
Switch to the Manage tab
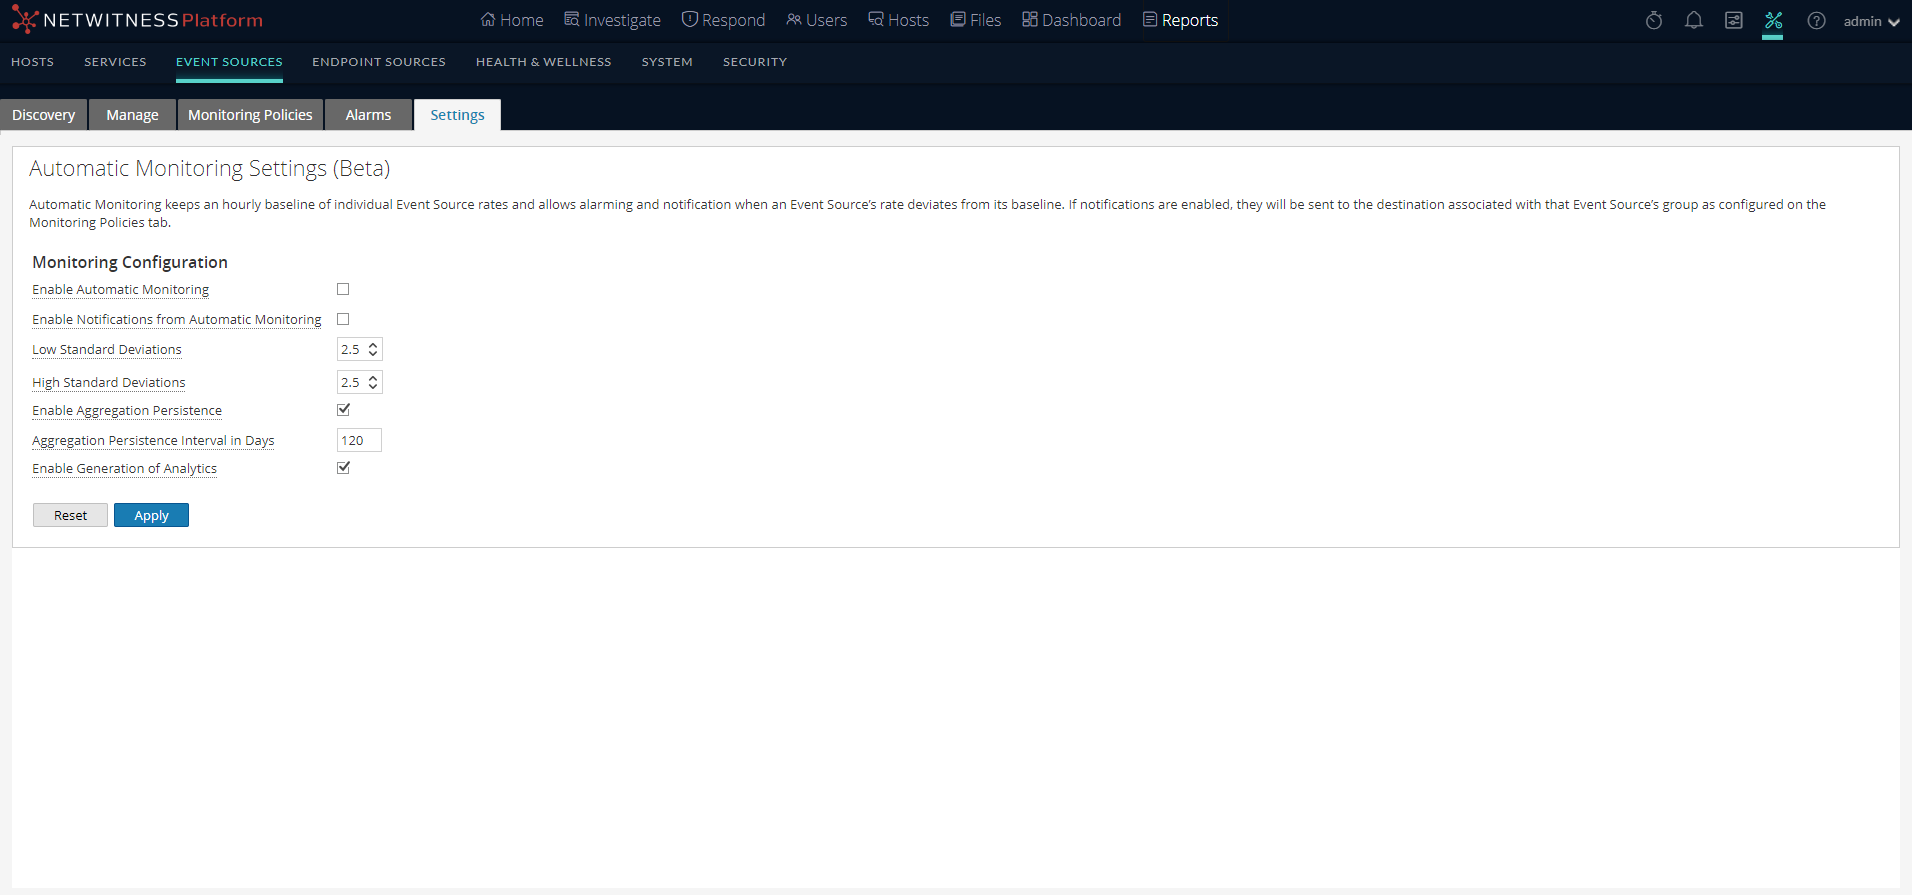tap(132, 115)
